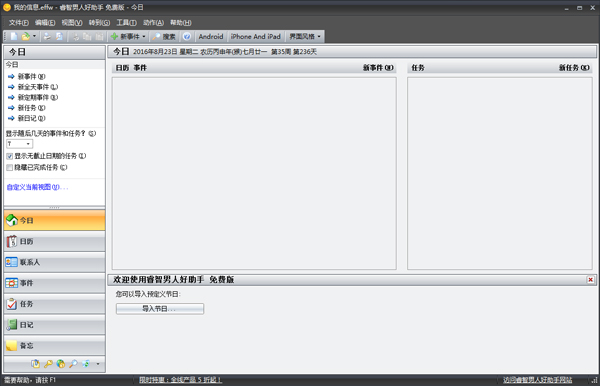Click the window resize grip in the status bar corner
Screen dimensions: 600x386
595,380
